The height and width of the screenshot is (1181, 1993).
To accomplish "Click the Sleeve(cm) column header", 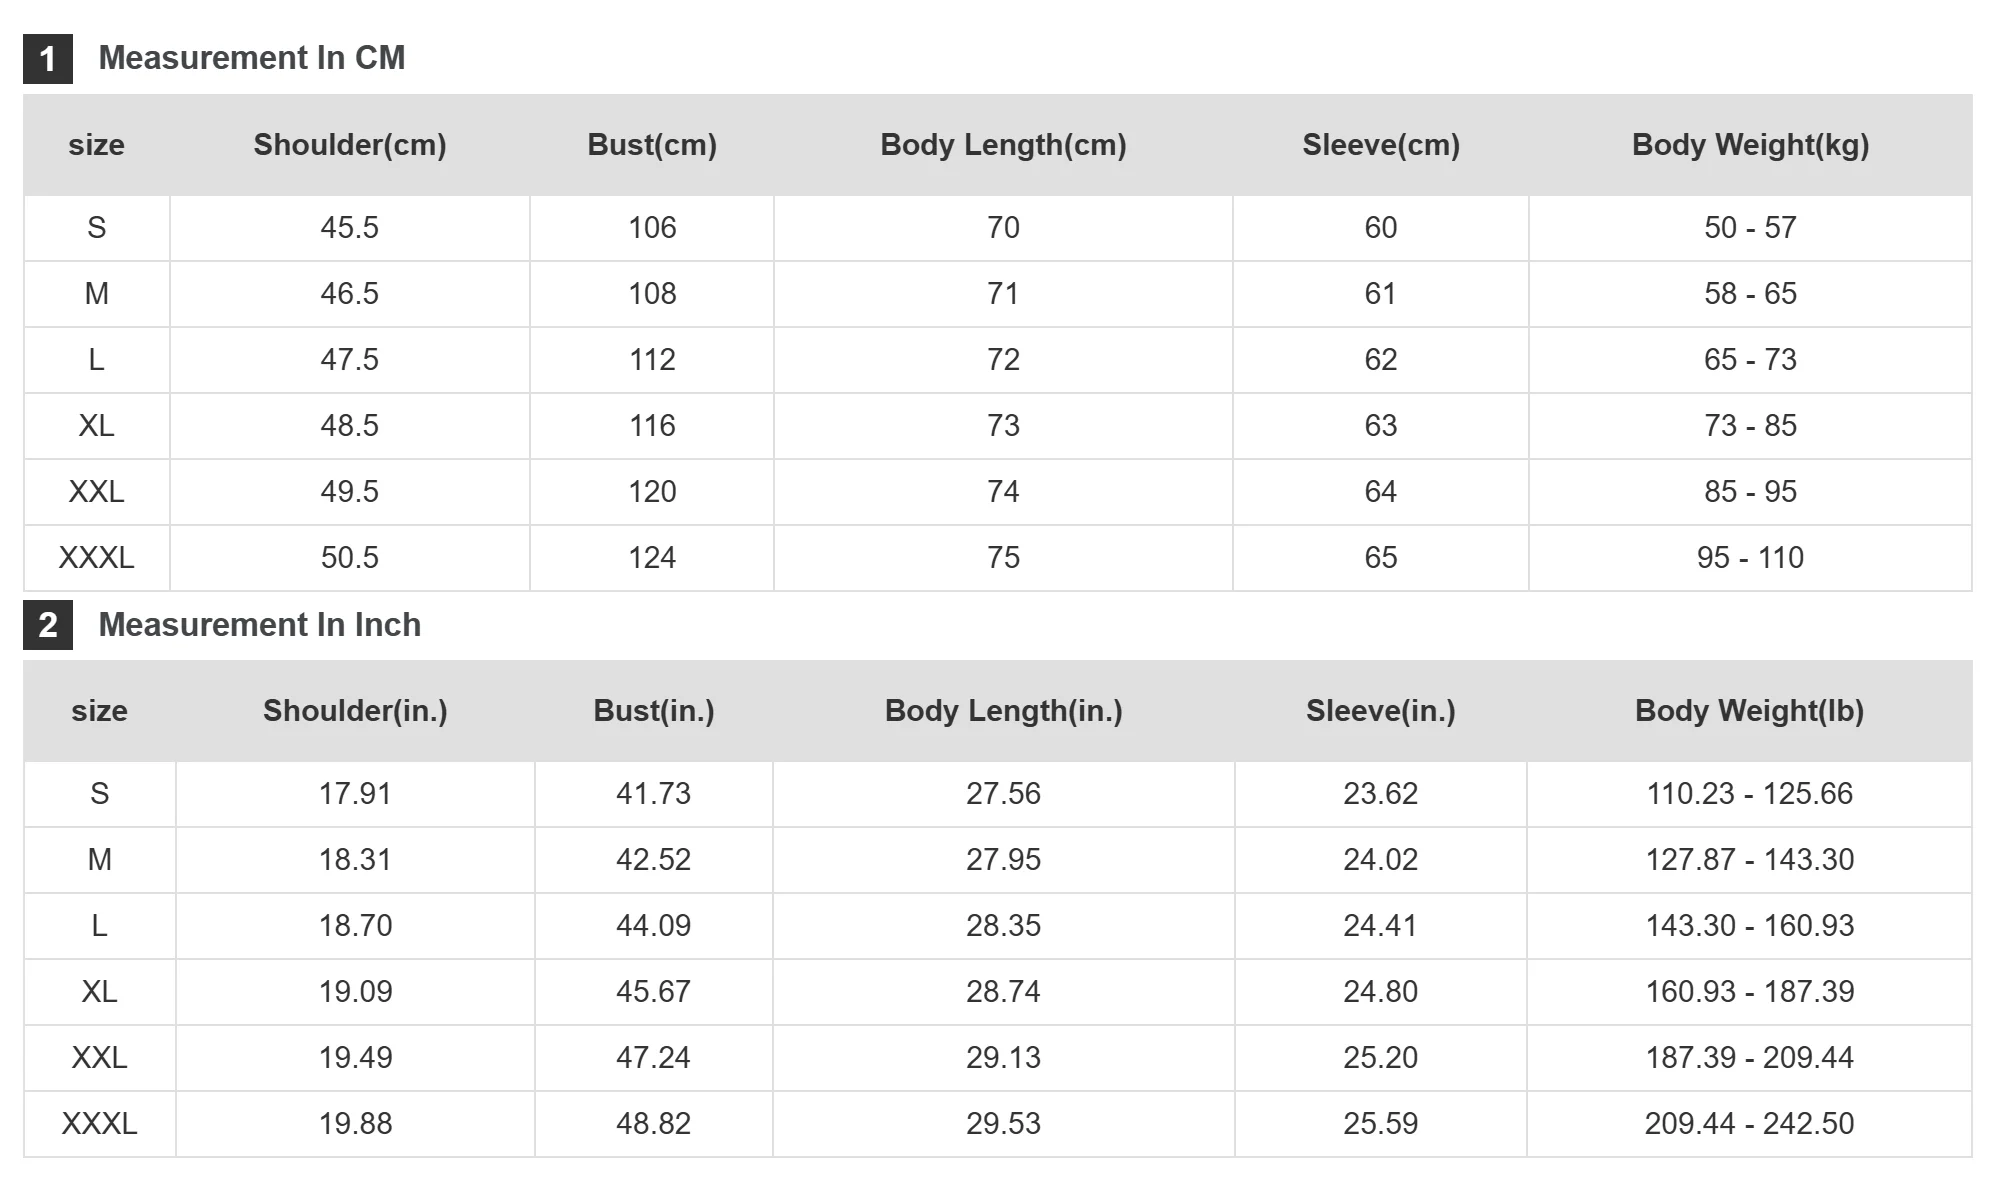I will coord(1381,145).
